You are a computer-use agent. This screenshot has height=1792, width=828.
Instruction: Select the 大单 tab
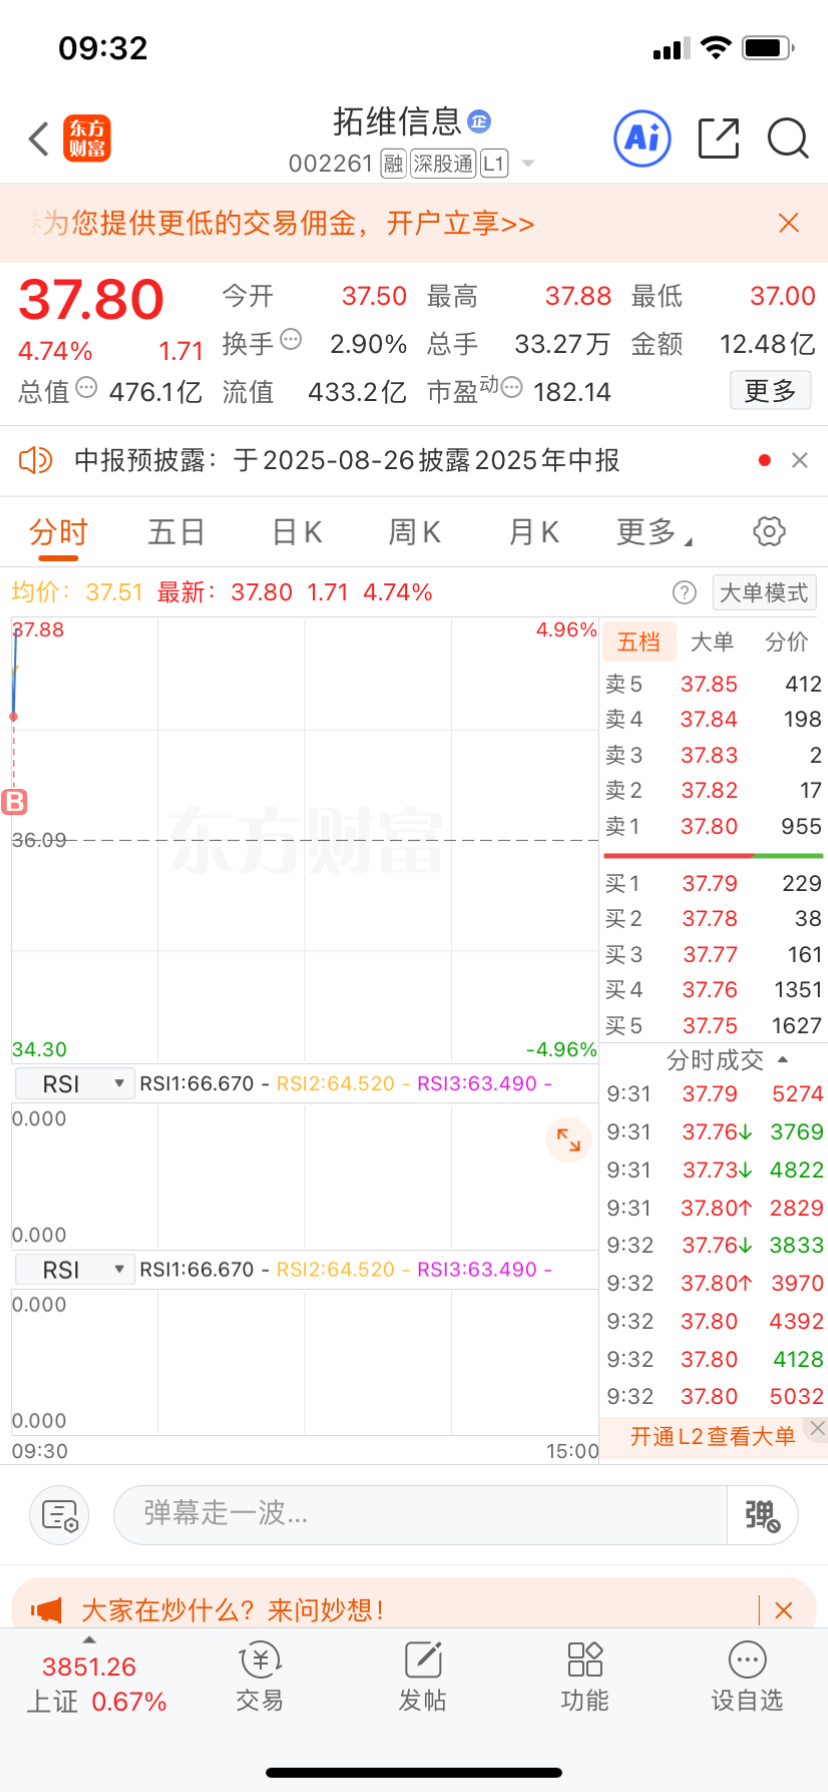[712, 642]
